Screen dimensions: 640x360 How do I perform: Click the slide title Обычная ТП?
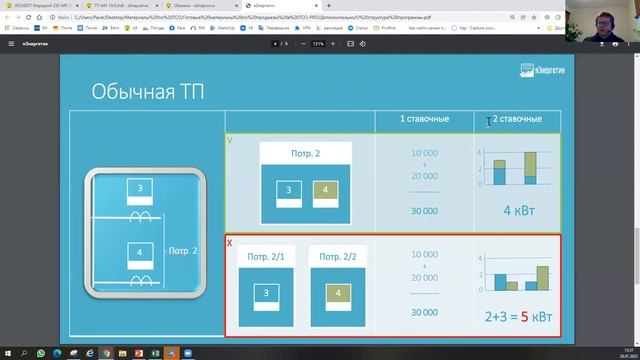(x=148, y=91)
